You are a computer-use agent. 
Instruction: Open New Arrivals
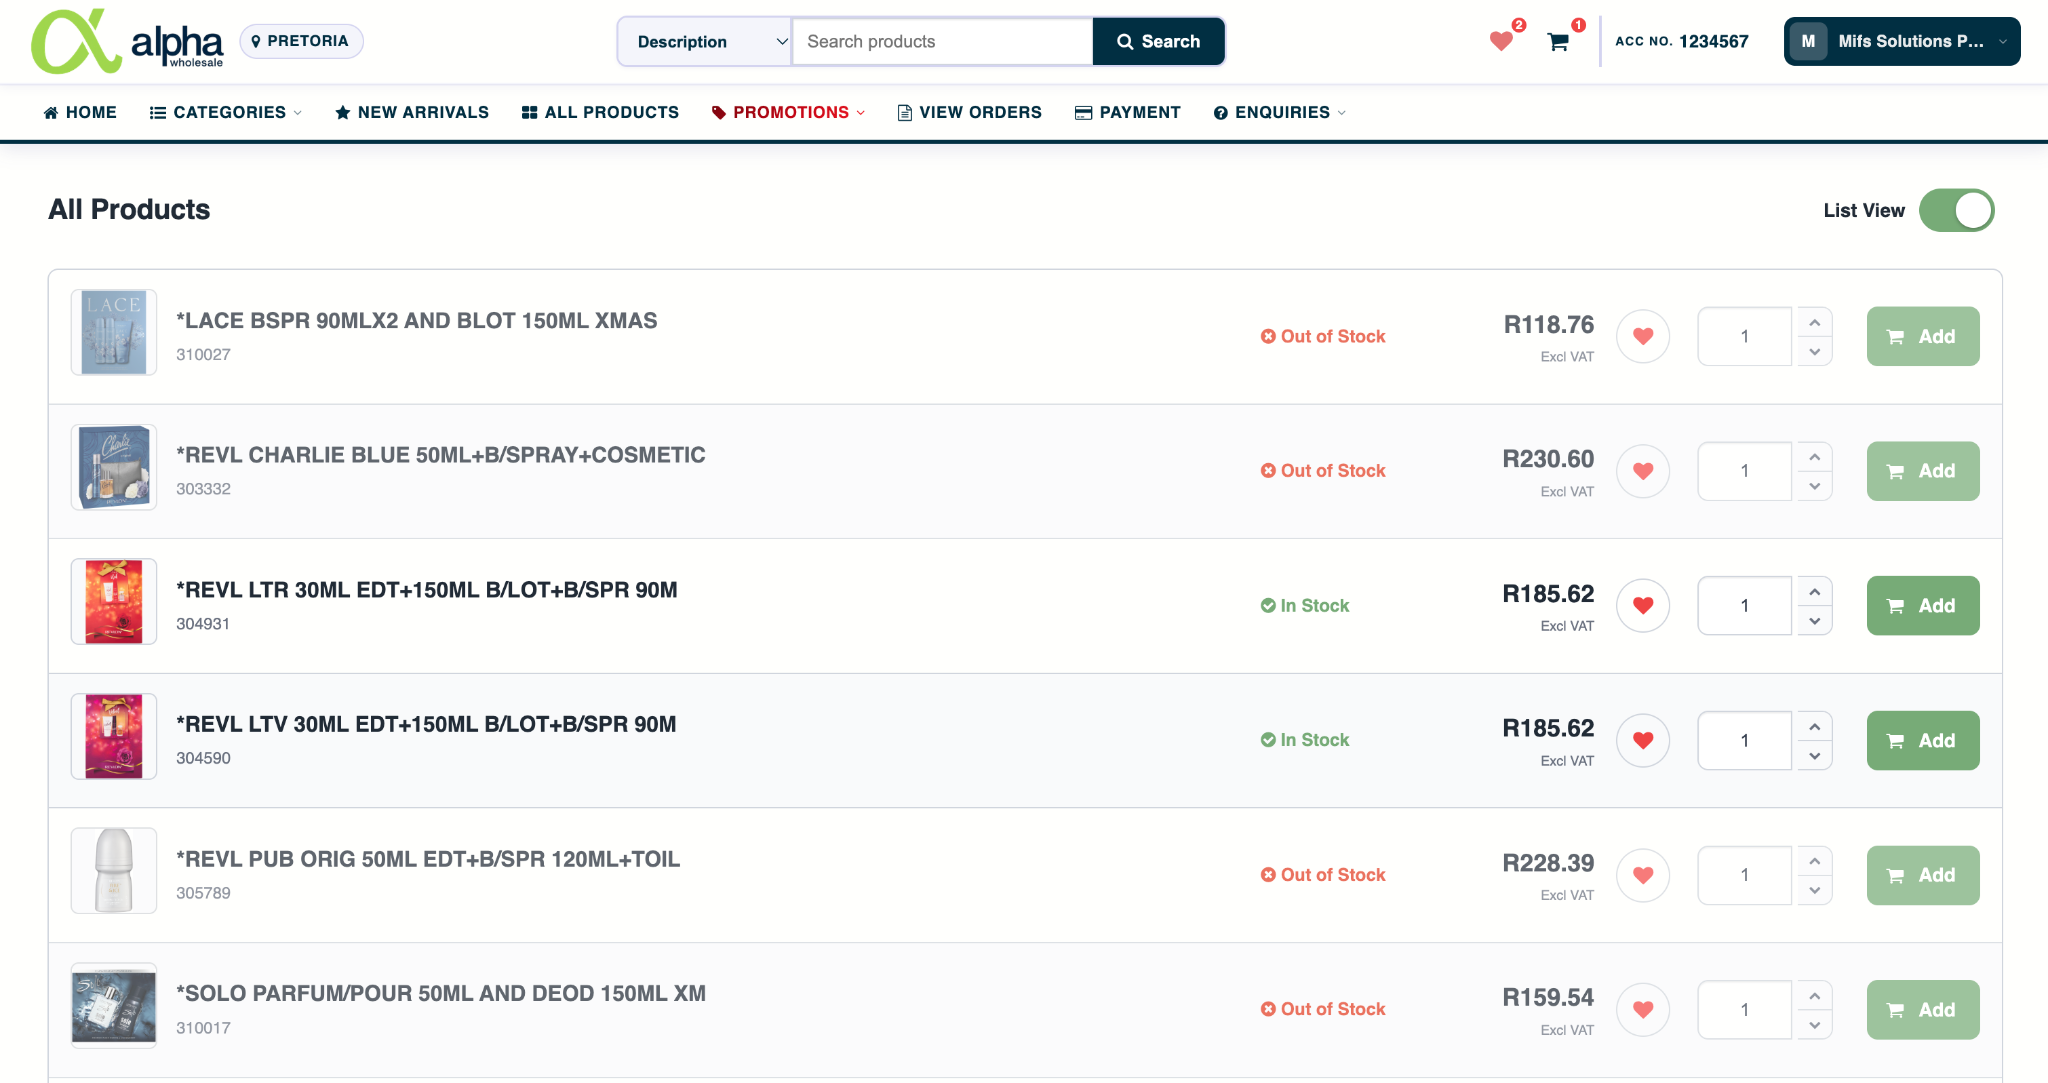(412, 112)
